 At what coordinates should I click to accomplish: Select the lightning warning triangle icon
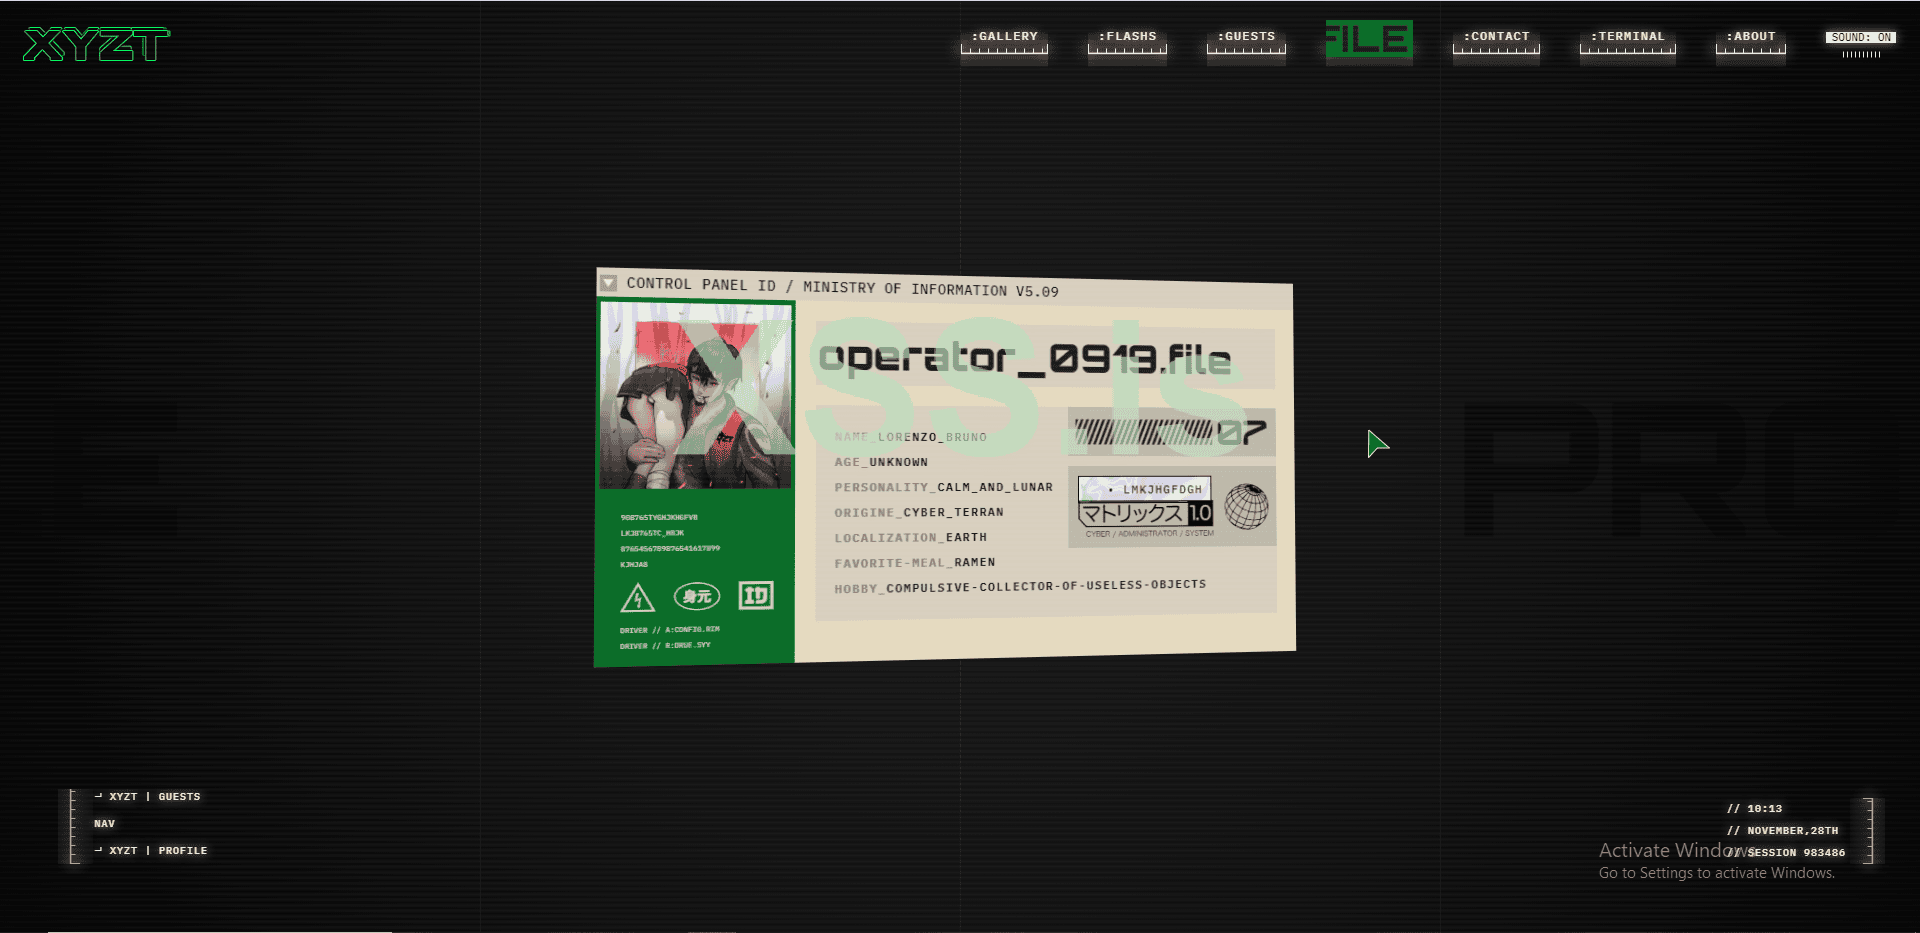tap(640, 598)
